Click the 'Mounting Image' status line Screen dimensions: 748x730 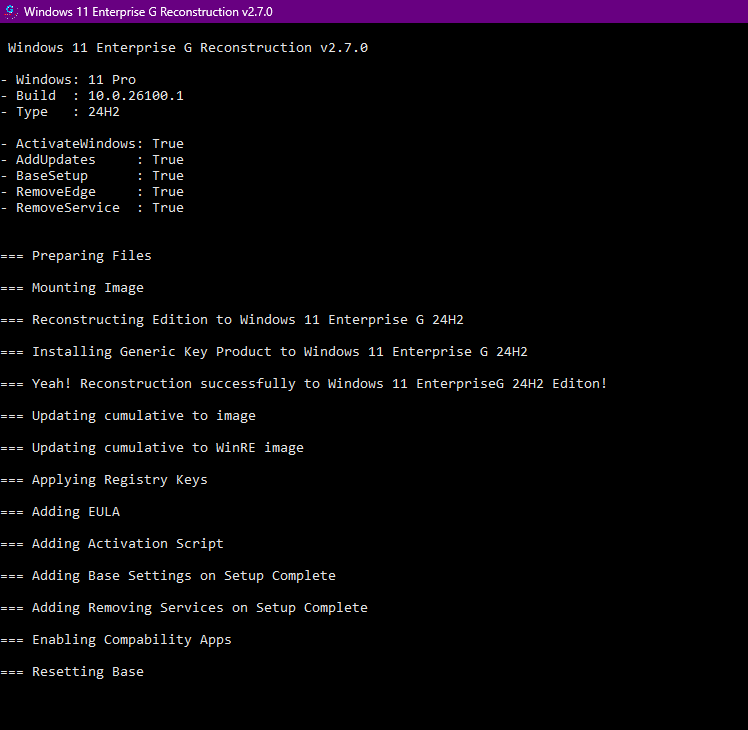click(x=72, y=288)
